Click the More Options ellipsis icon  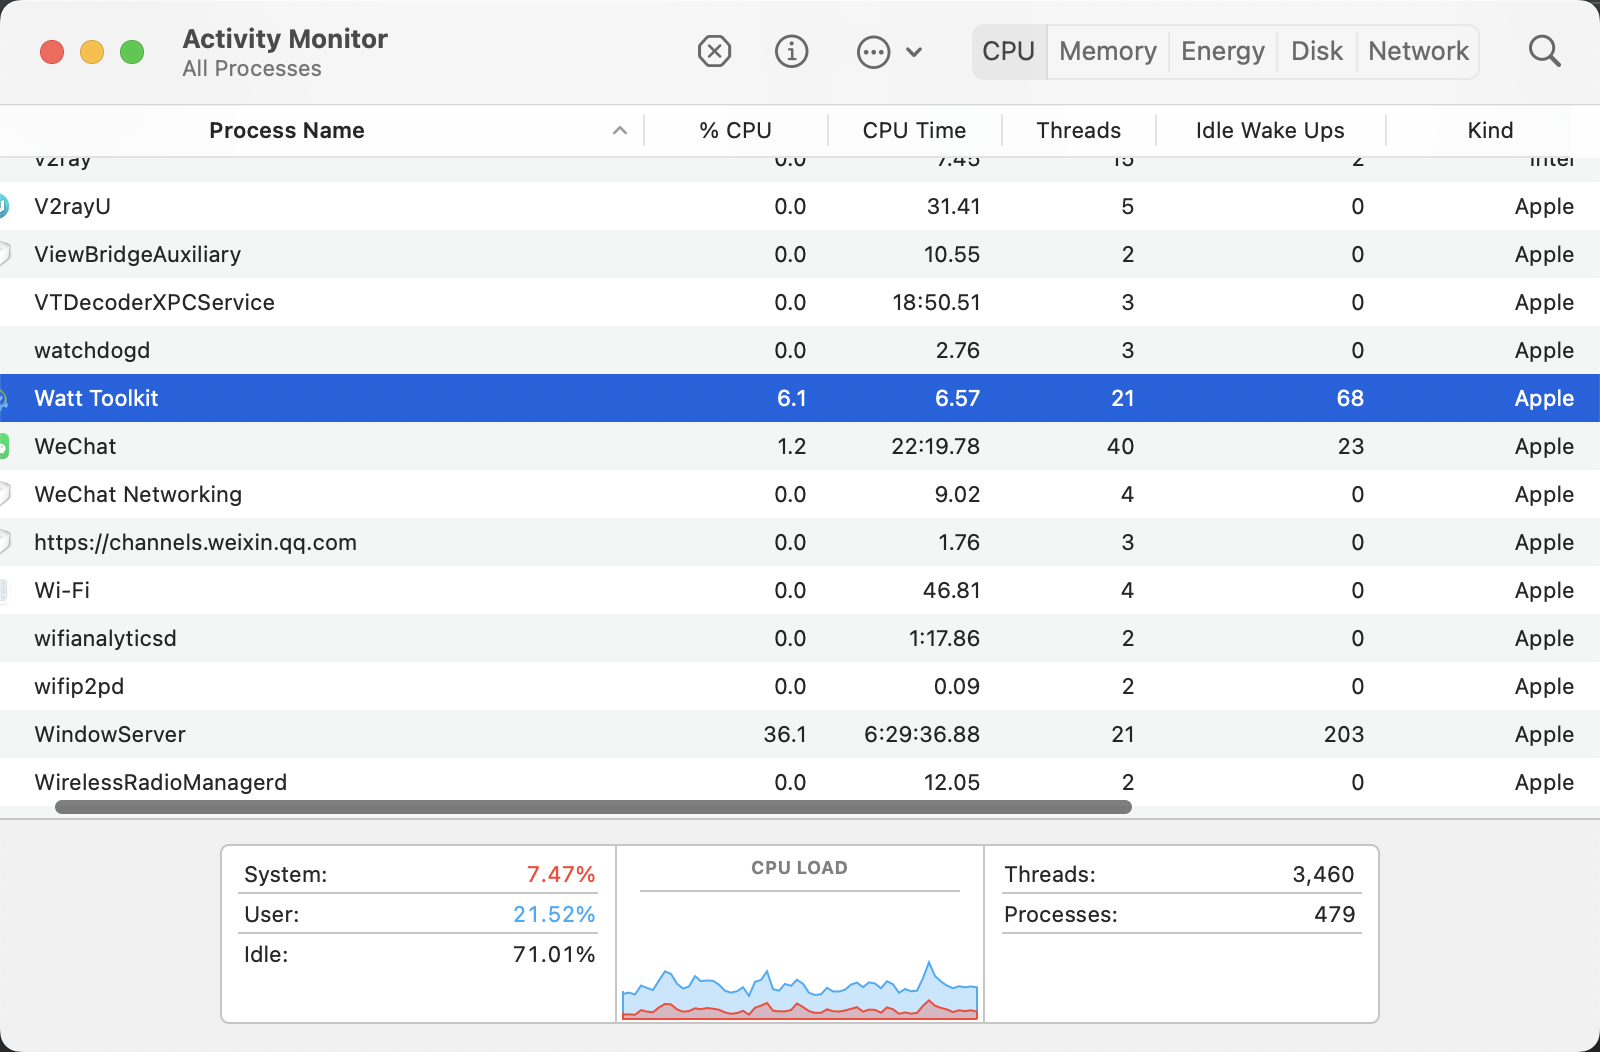(x=873, y=51)
